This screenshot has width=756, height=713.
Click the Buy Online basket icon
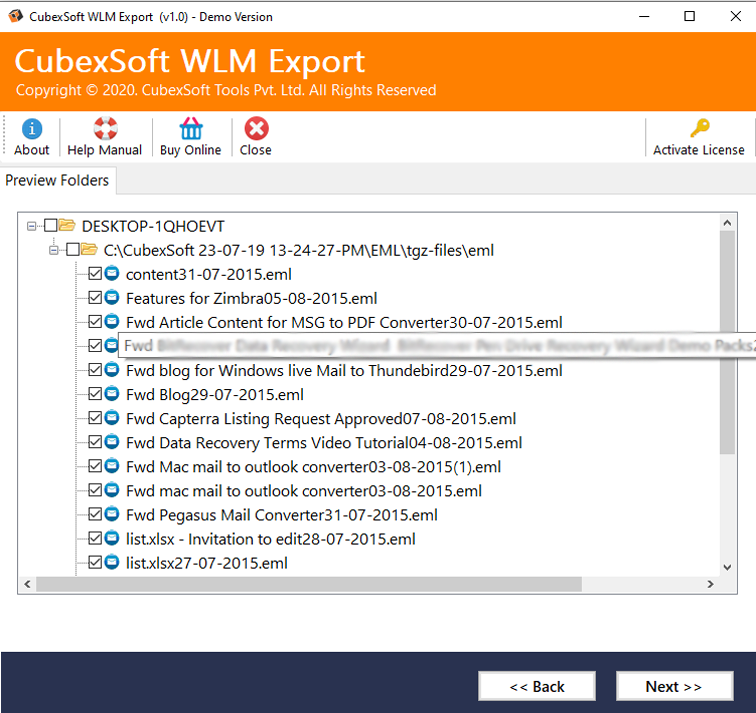point(190,129)
